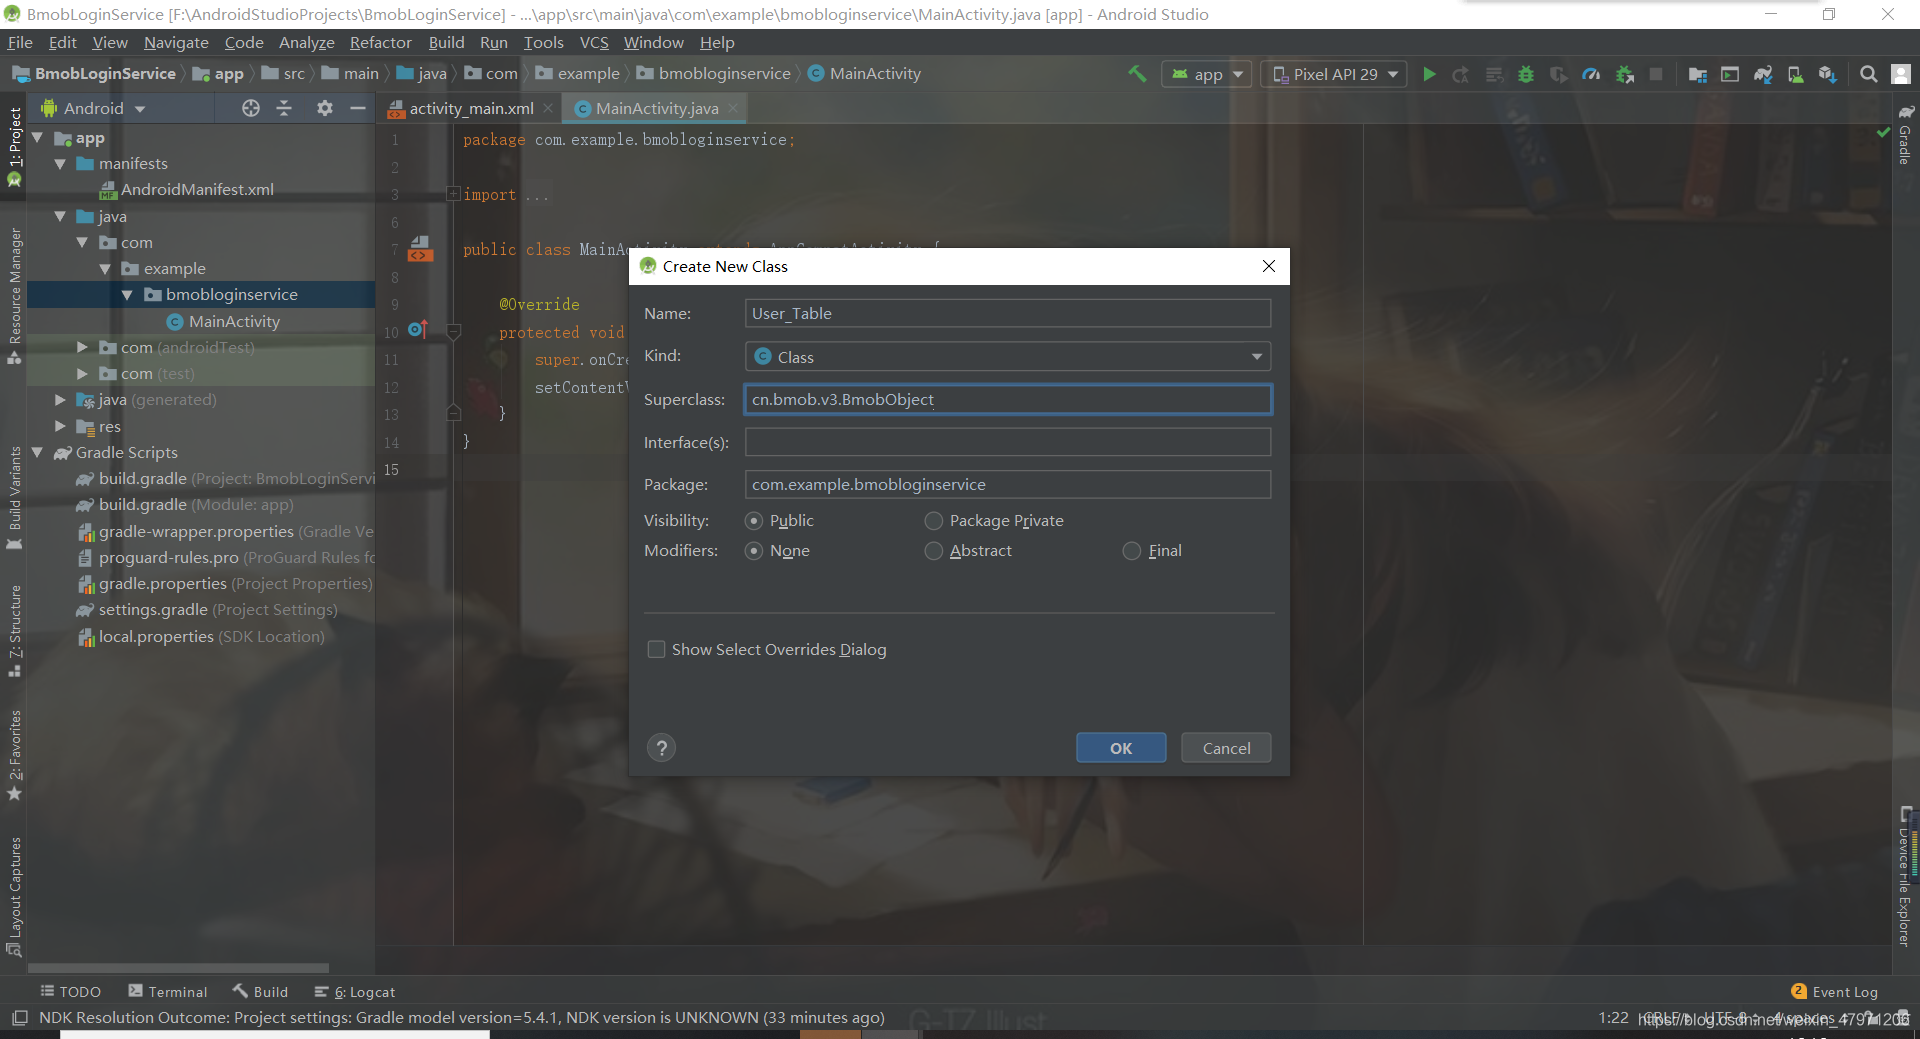Open the Profiler gauge icon
The image size is (1920, 1039).
[x=1591, y=74]
